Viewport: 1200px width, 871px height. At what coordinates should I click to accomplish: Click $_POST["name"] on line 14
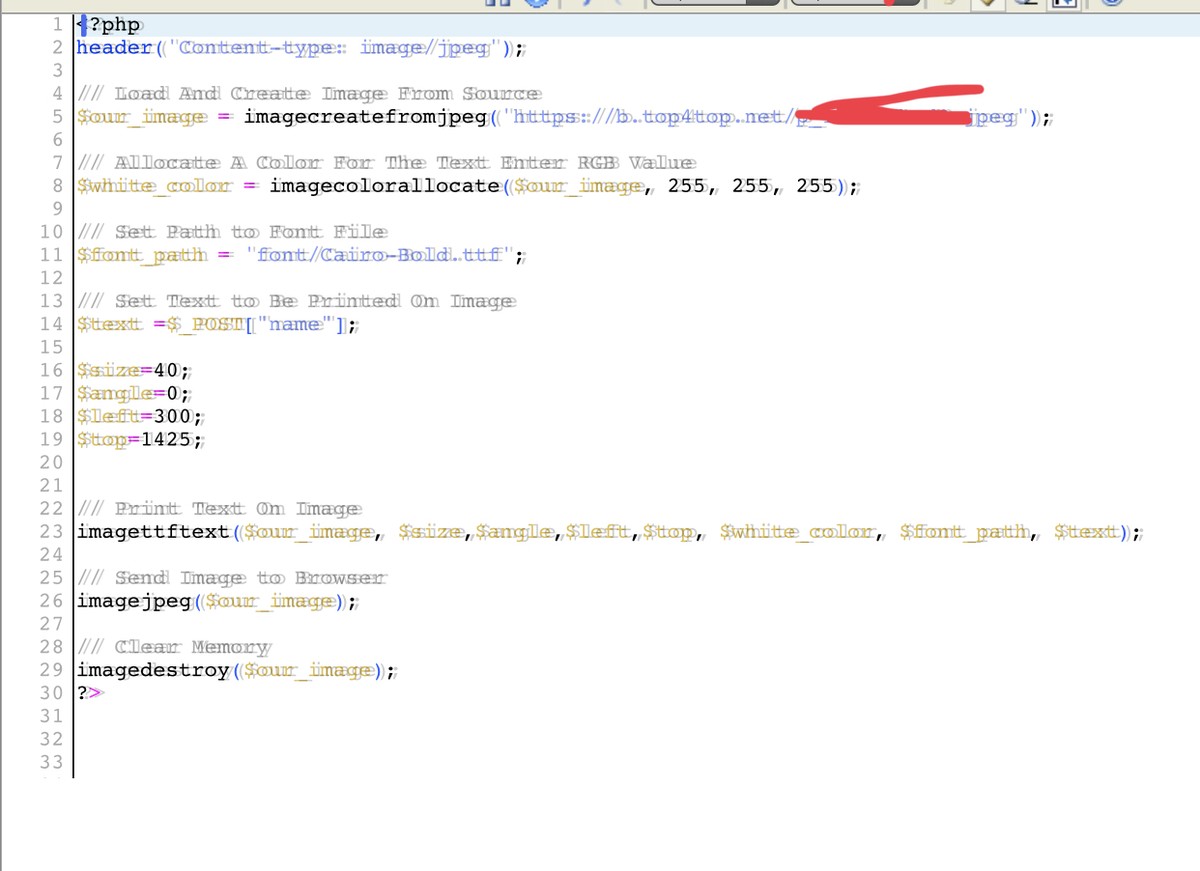(x=255, y=323)
